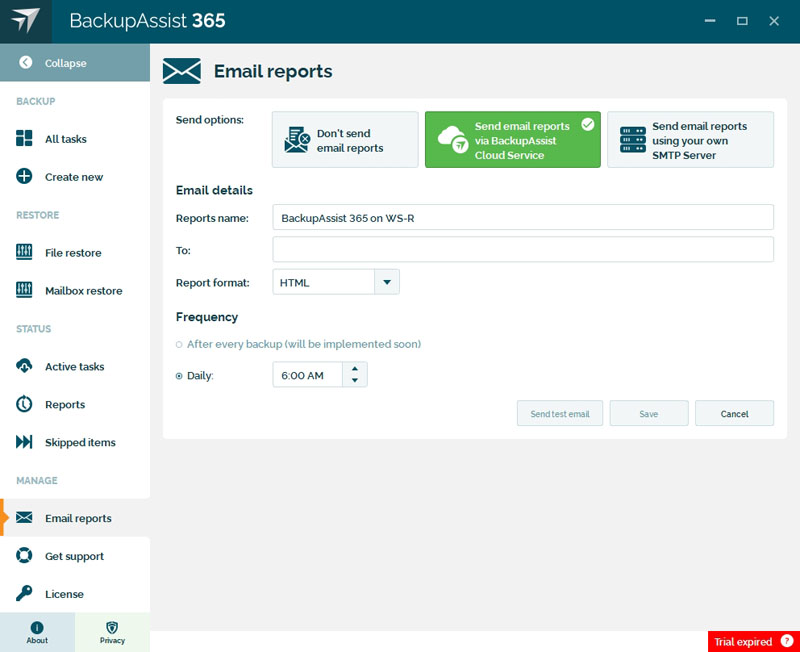Image resolution: width=800 pixels, height=652 pixels.
Task: Click the License key icon
Action: [x=24, y=593]
